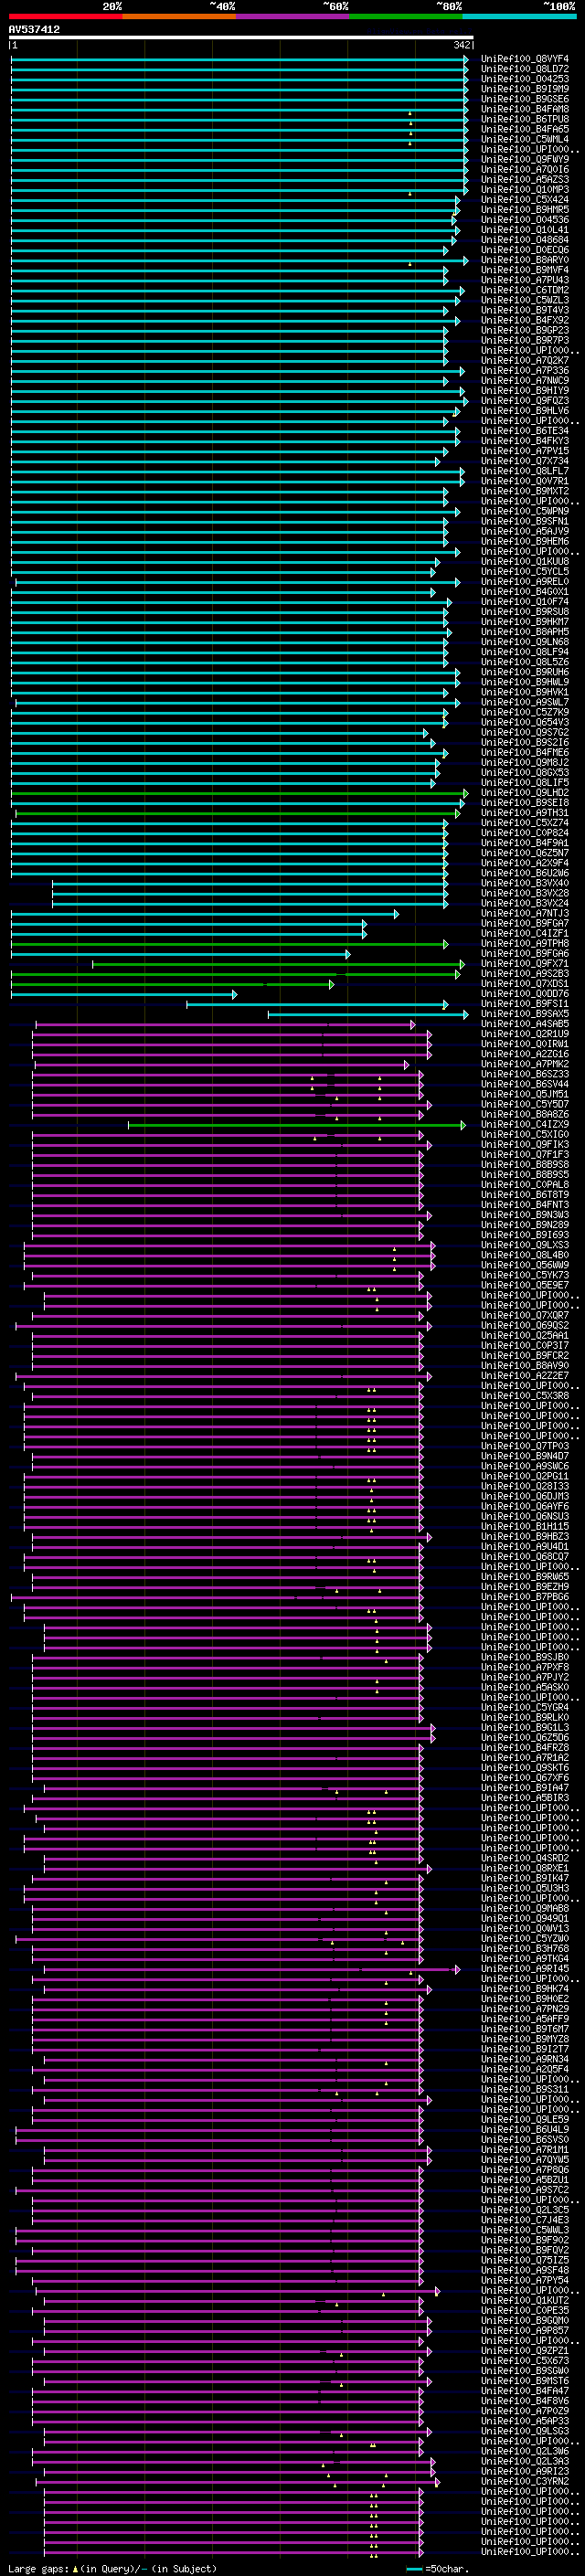Open hit UniRef100_Q8VYF4
The height and width of the screenshot is (2576, 585).
[x=525, y=59]
